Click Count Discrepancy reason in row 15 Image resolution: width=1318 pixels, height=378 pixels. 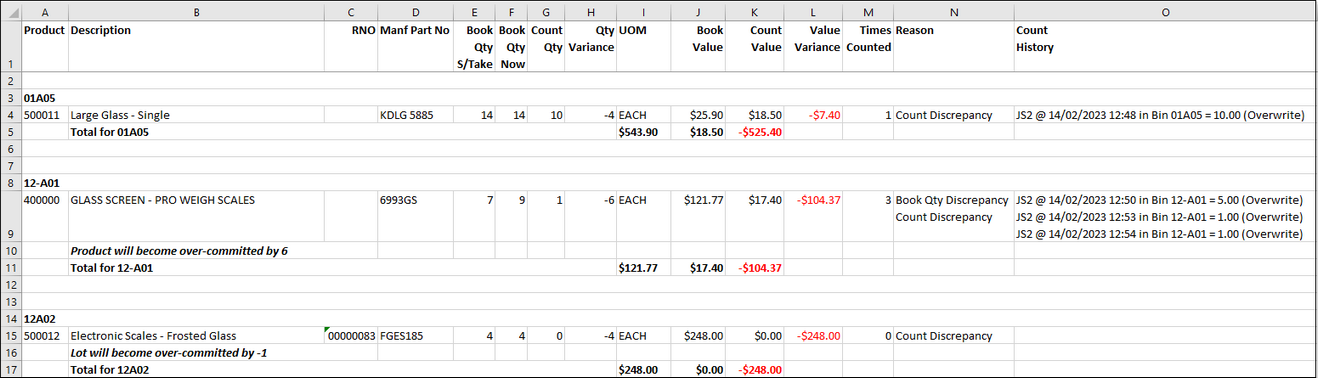tap(954, 336)
